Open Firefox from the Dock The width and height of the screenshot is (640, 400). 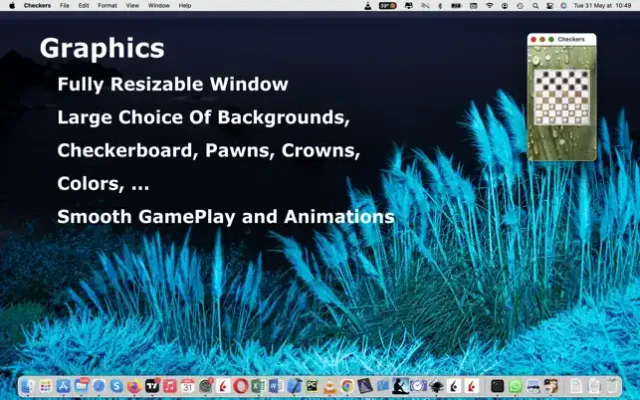click(134, 386)
